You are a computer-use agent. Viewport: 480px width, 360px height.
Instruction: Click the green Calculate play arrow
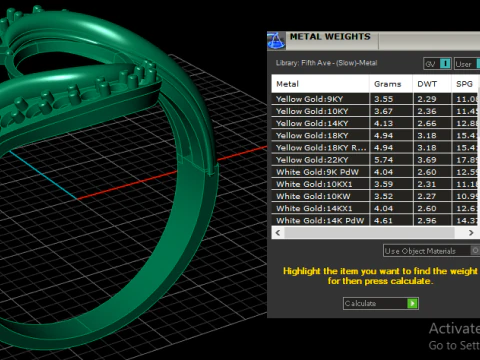coord(412,303)
